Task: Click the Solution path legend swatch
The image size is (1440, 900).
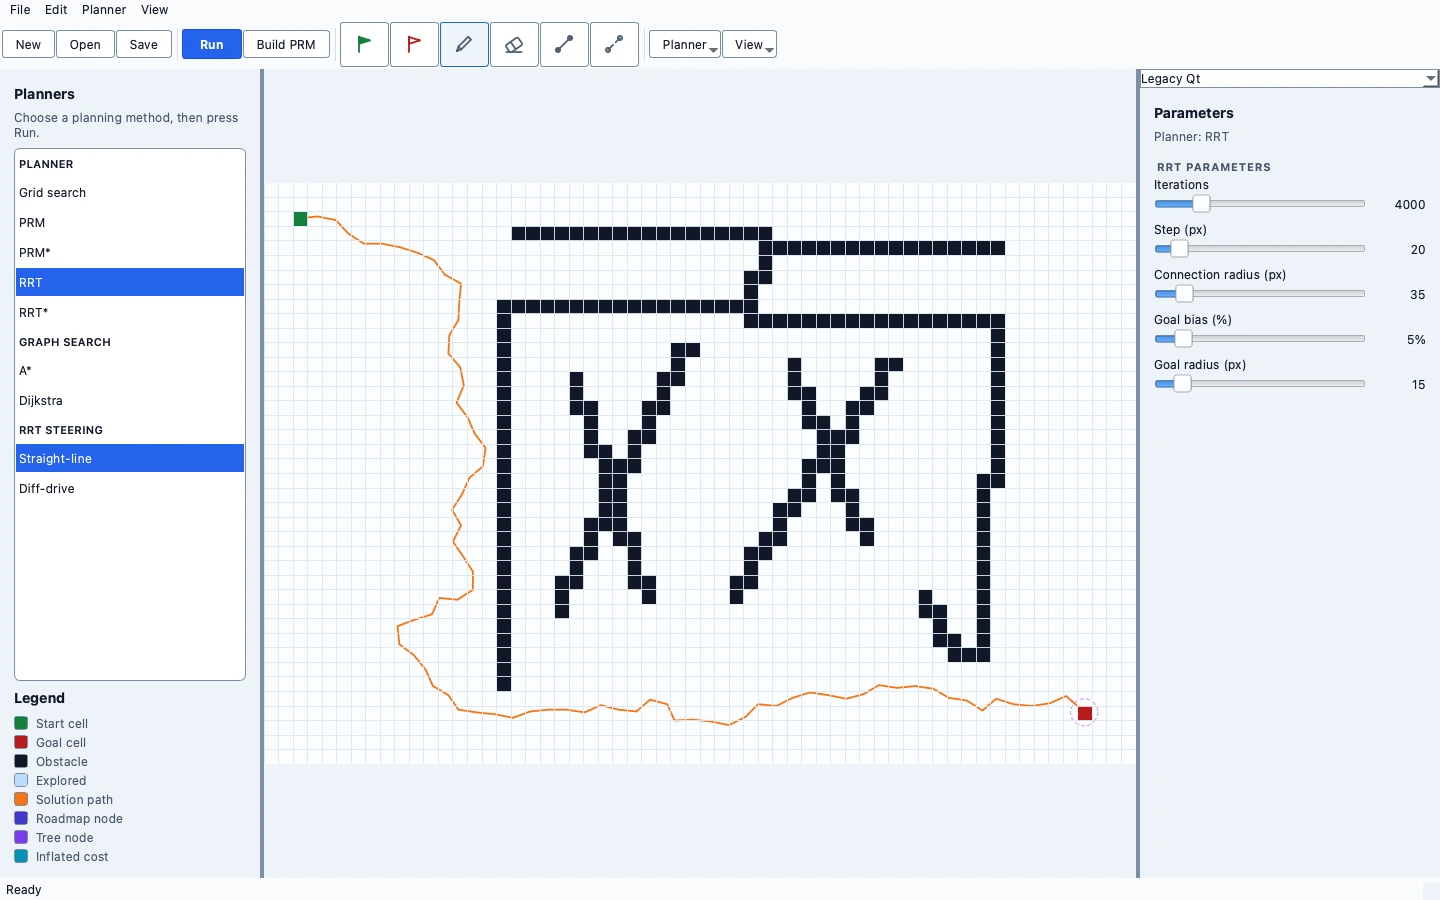Action: (x=21, y=799)
